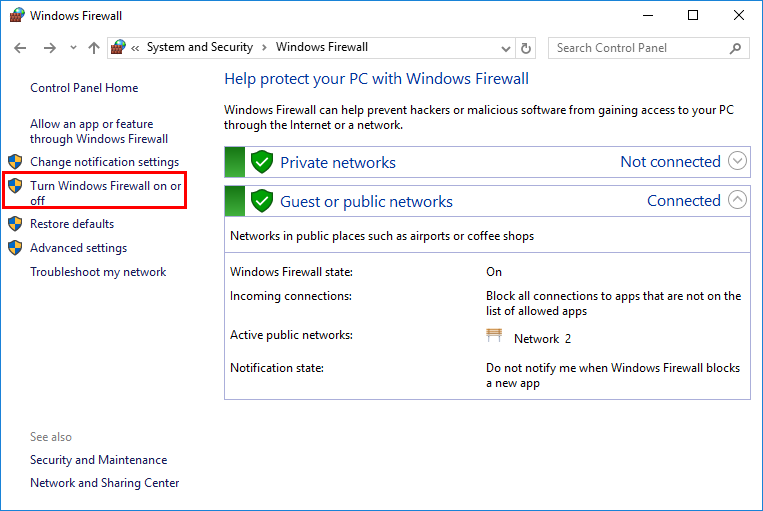
Task: Go up one folder level
Action: [93, 48]
